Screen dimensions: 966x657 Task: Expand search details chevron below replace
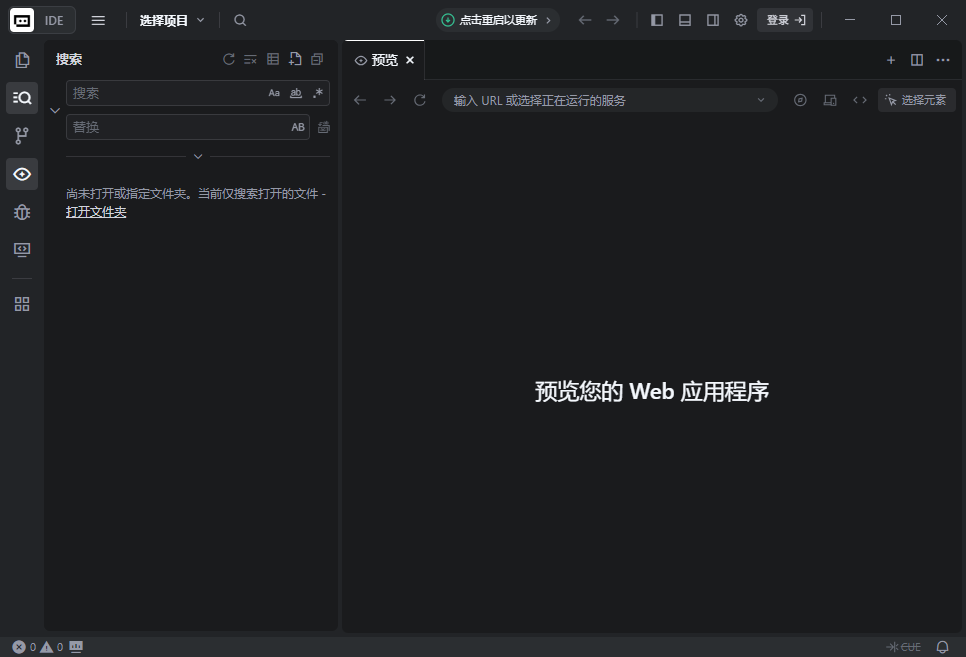click(198, 157)
